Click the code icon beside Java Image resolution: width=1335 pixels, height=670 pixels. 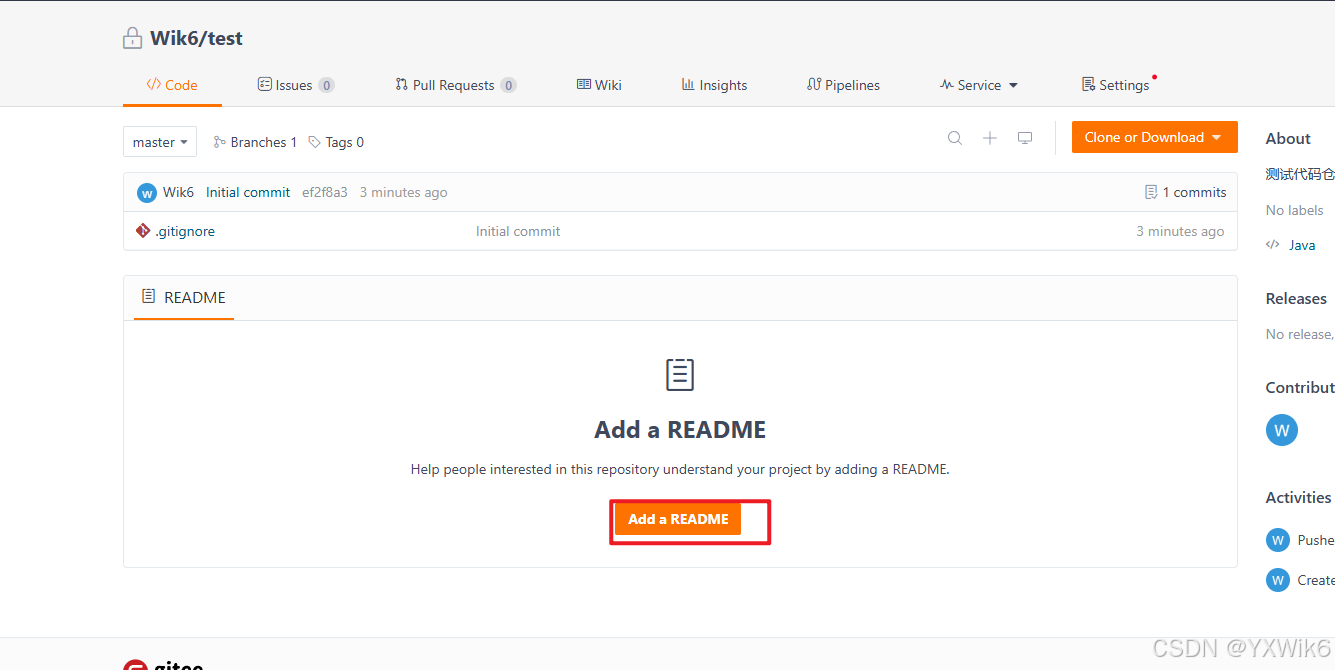coord(1273,245)
